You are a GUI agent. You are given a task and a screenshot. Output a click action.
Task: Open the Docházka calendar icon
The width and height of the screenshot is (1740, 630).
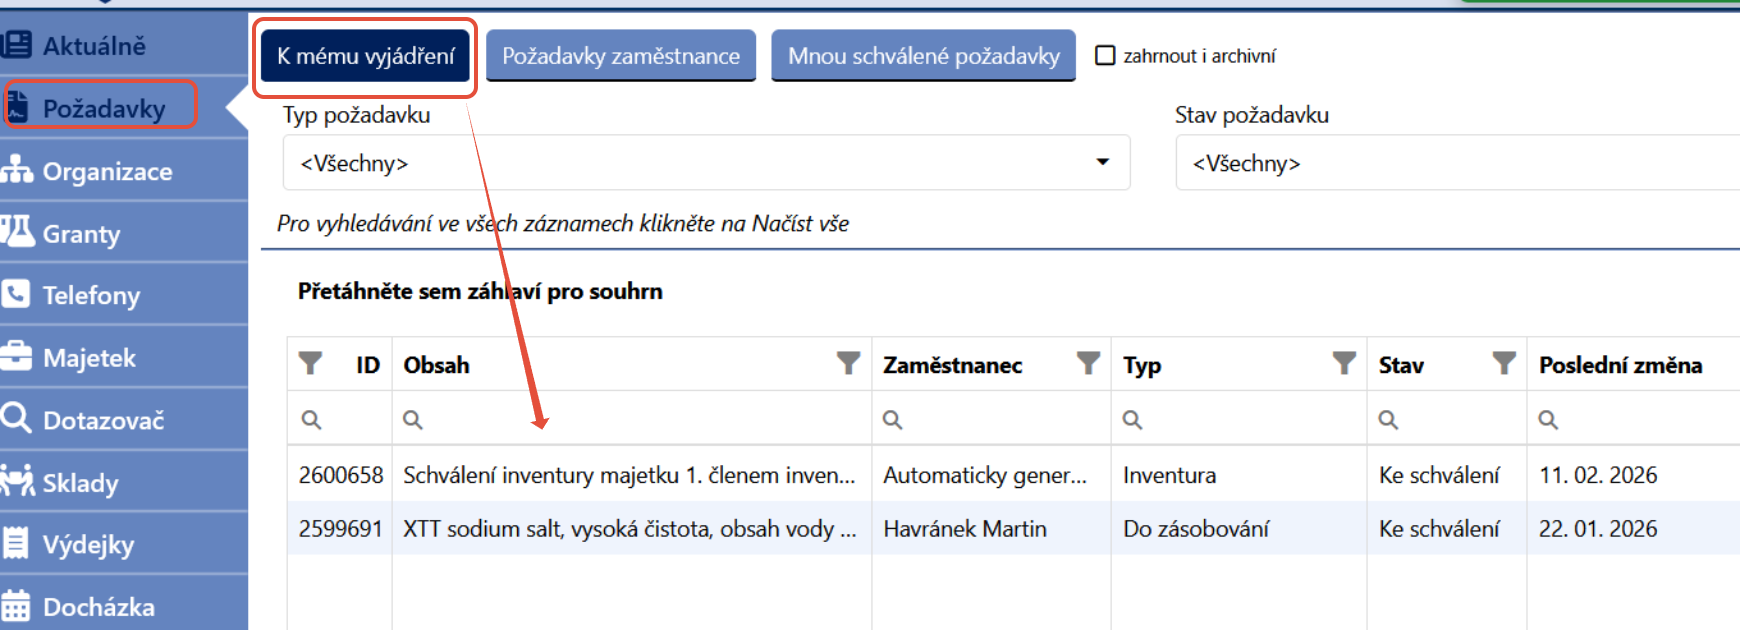[x=15, y=606]
